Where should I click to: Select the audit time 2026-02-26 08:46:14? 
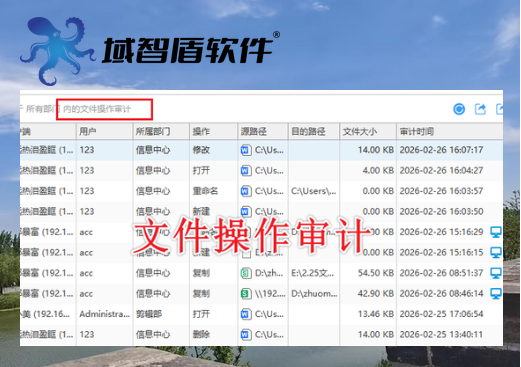click(441, 294)
